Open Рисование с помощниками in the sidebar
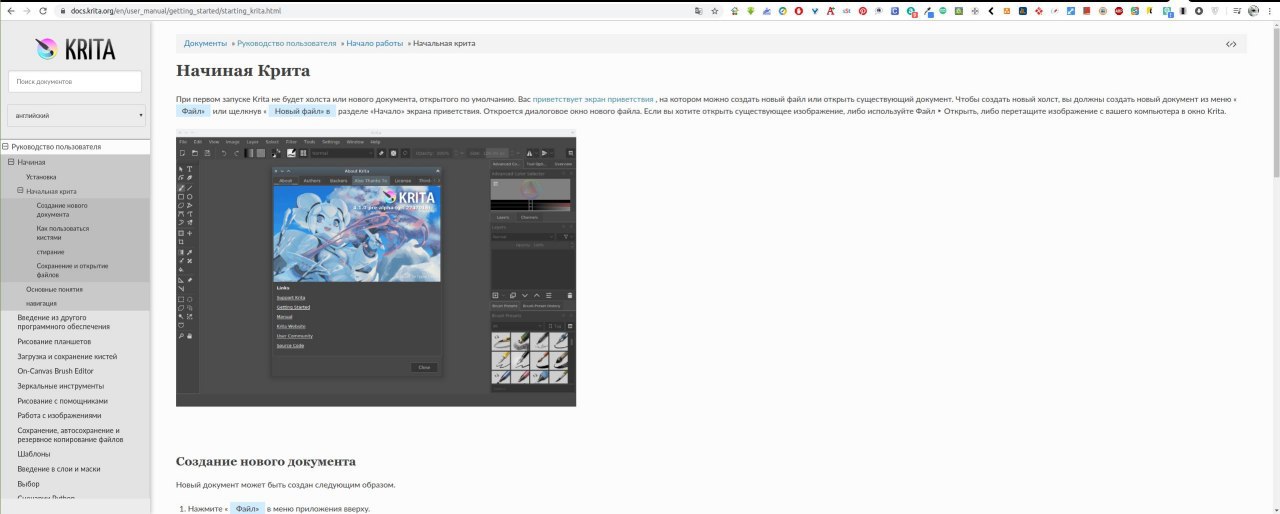The width and height of the screenshot is (1280, 514). point(62,400)
